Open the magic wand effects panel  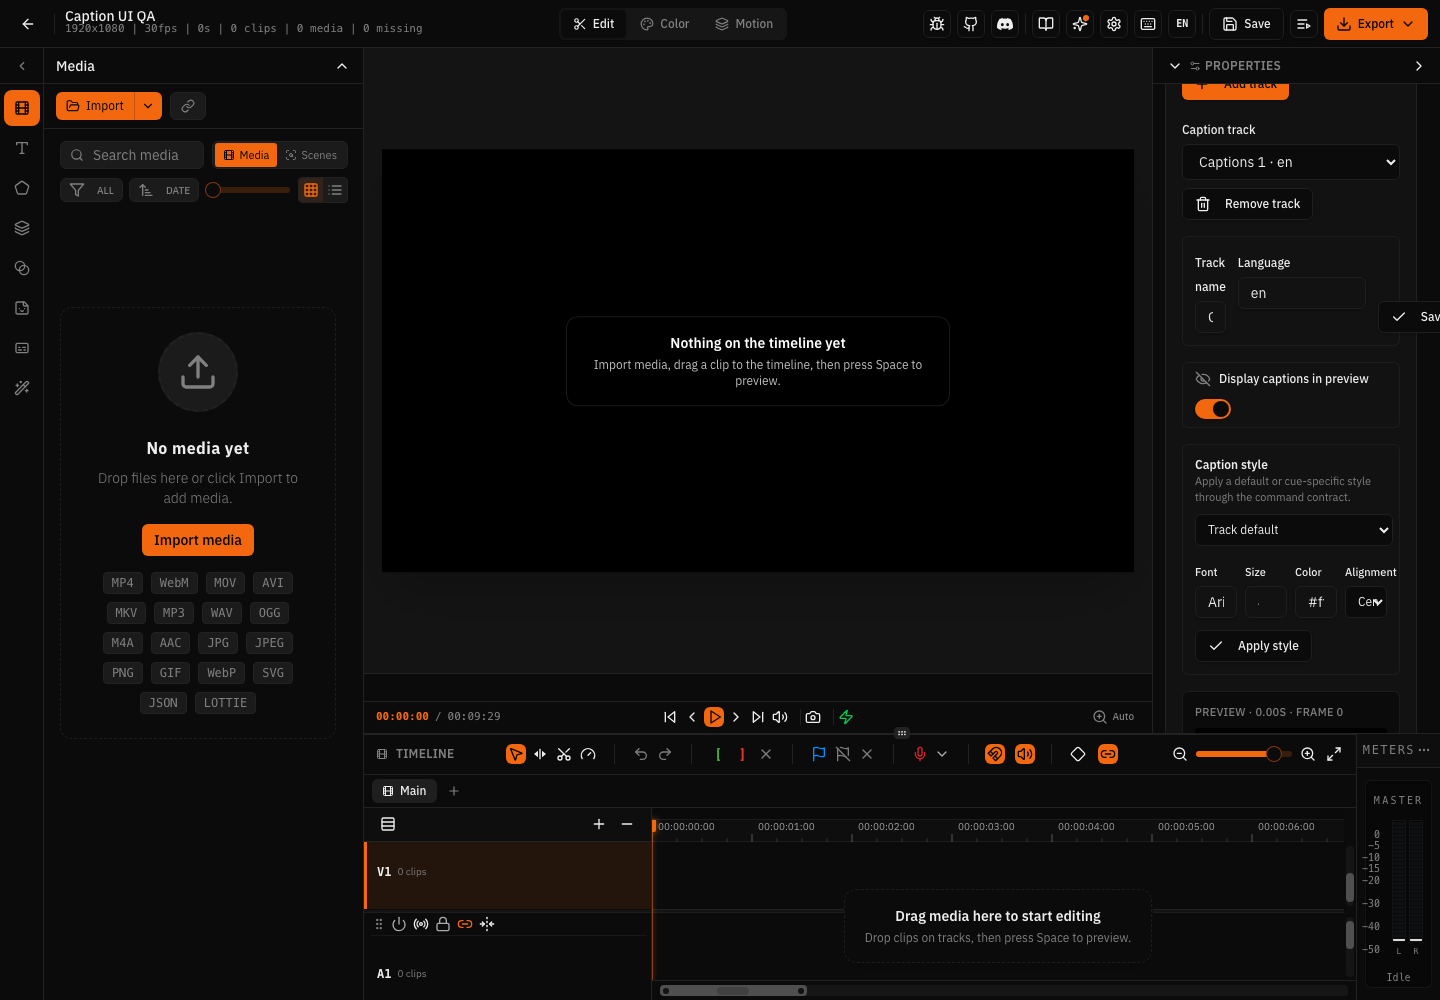point(22,388)
